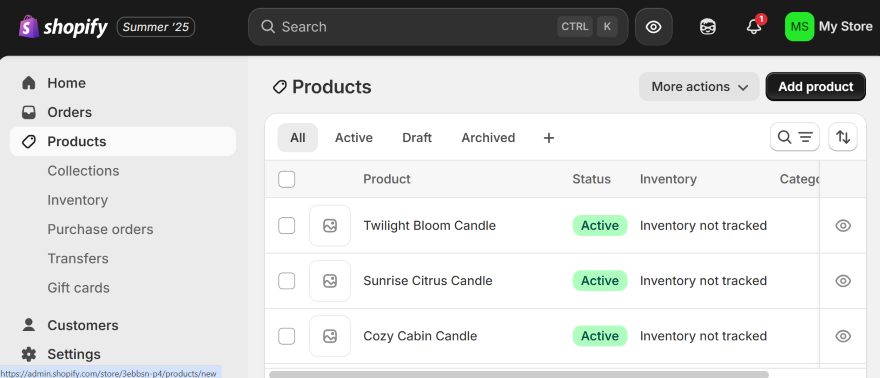Viewport: 880px width, 378px height.
Task: Select Products in sidebar
Action: [x=122, y=141]
